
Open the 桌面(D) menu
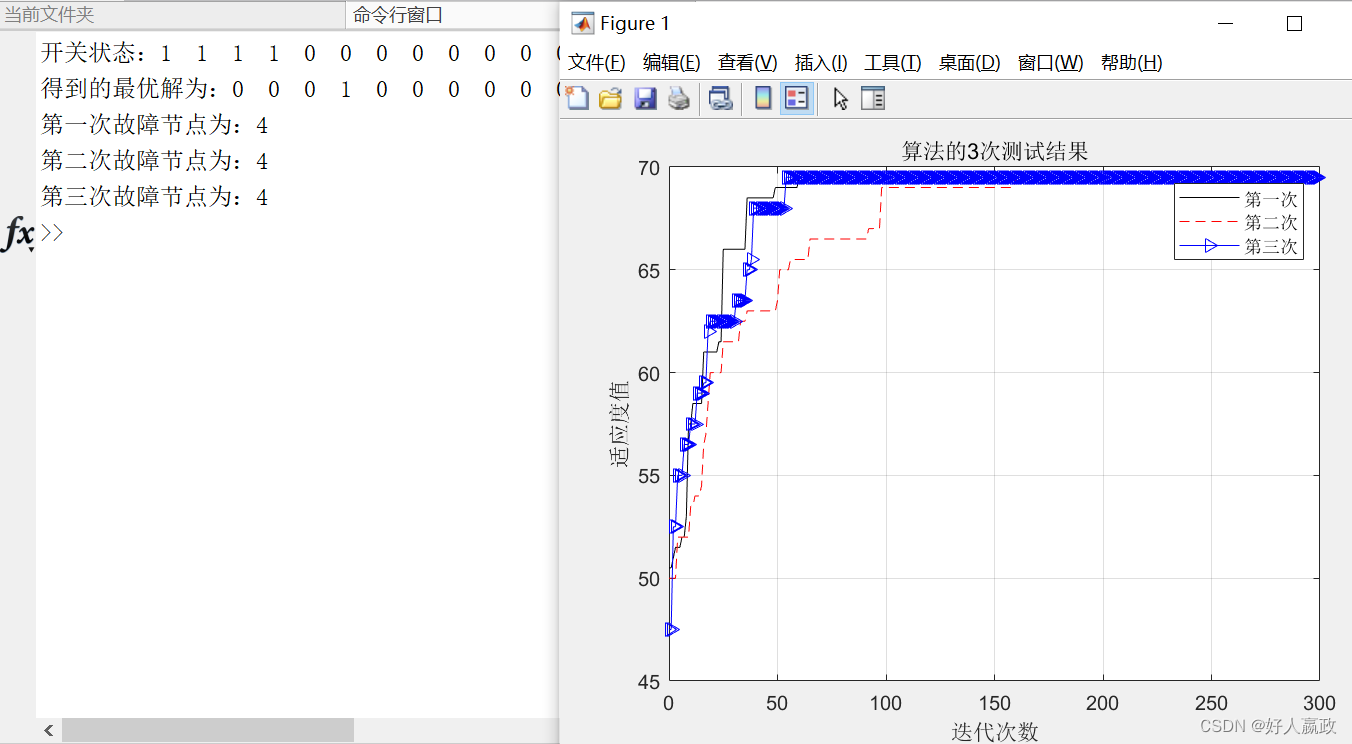click(x=969, y=63)
